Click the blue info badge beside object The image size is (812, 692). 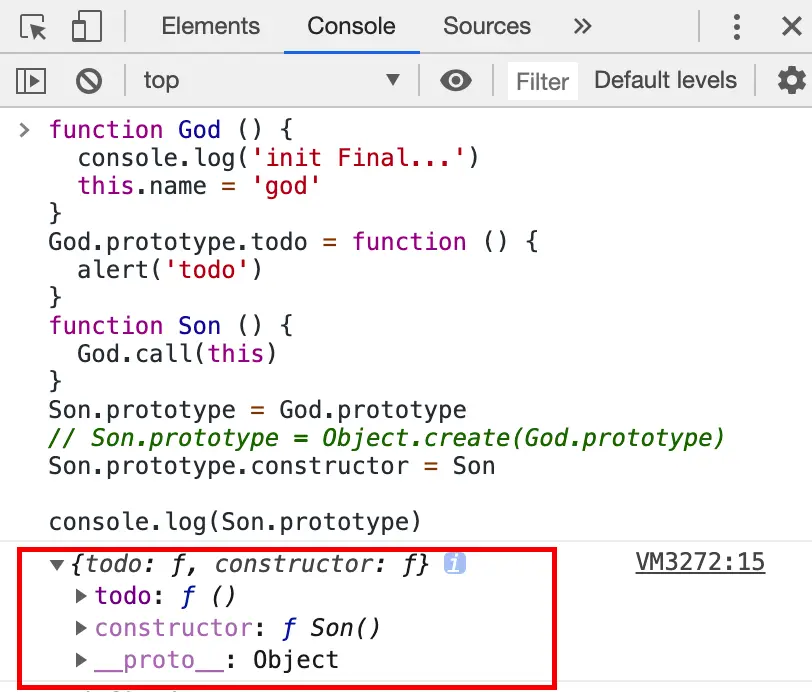click(x=455, y=564)
